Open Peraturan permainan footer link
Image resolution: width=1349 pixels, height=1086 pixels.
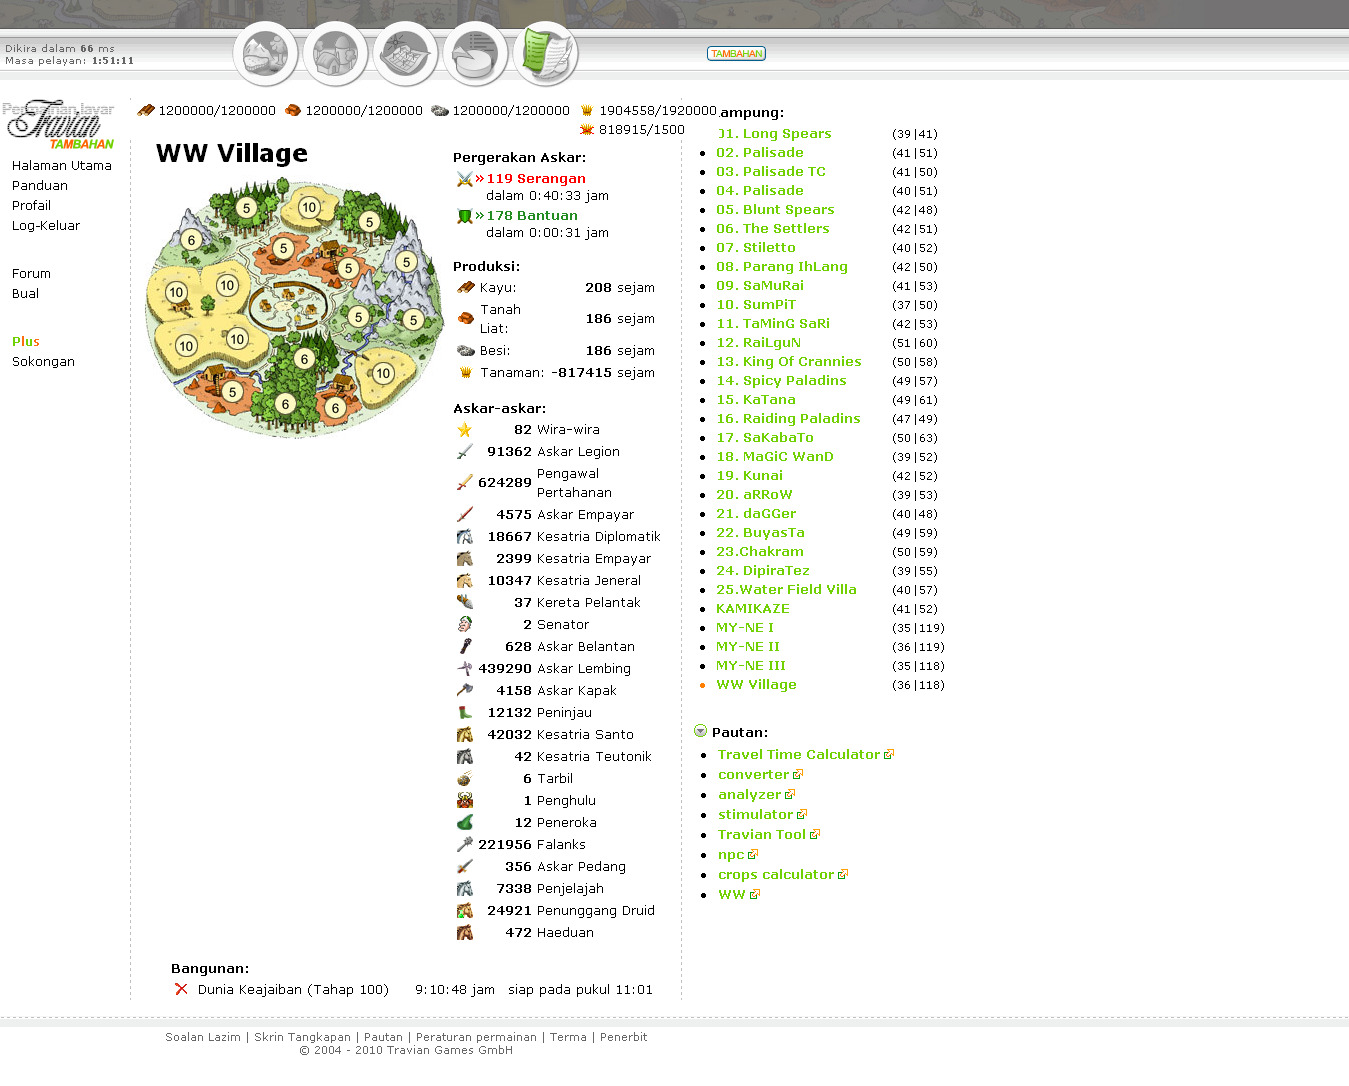point(476,1038)
